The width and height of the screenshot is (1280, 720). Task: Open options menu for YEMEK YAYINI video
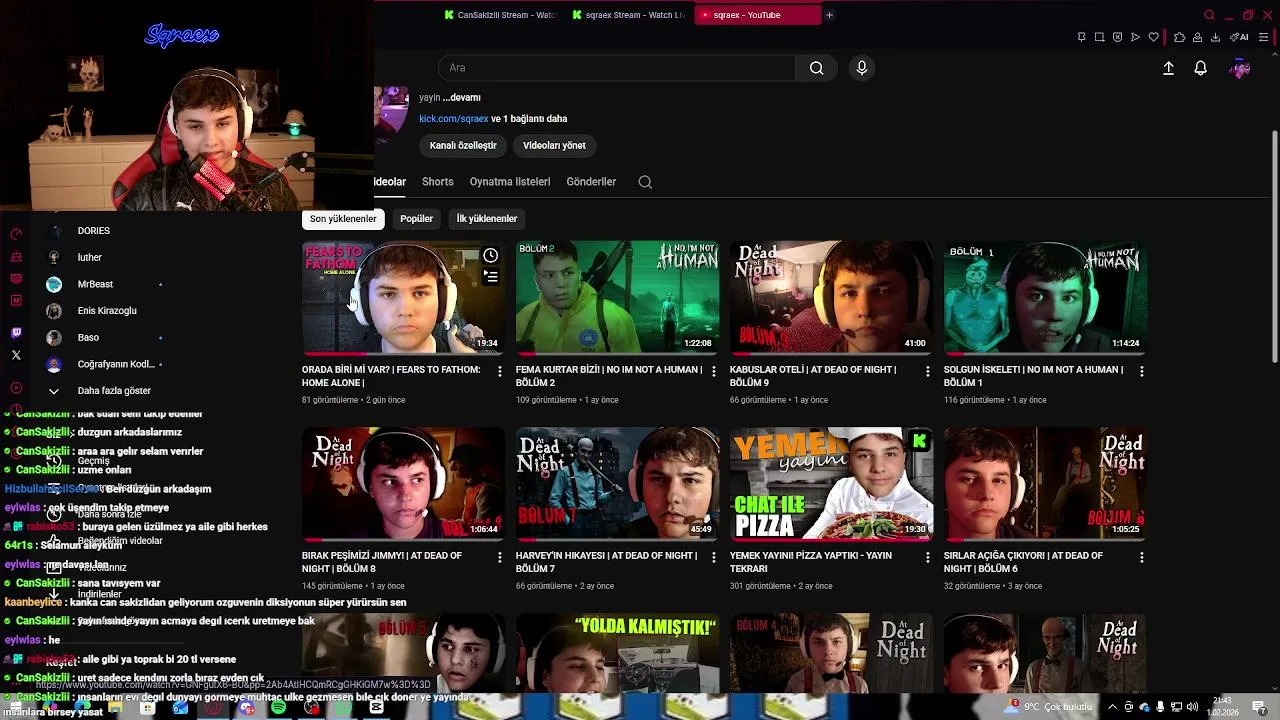pyautogui.click(x=927, y=557)
